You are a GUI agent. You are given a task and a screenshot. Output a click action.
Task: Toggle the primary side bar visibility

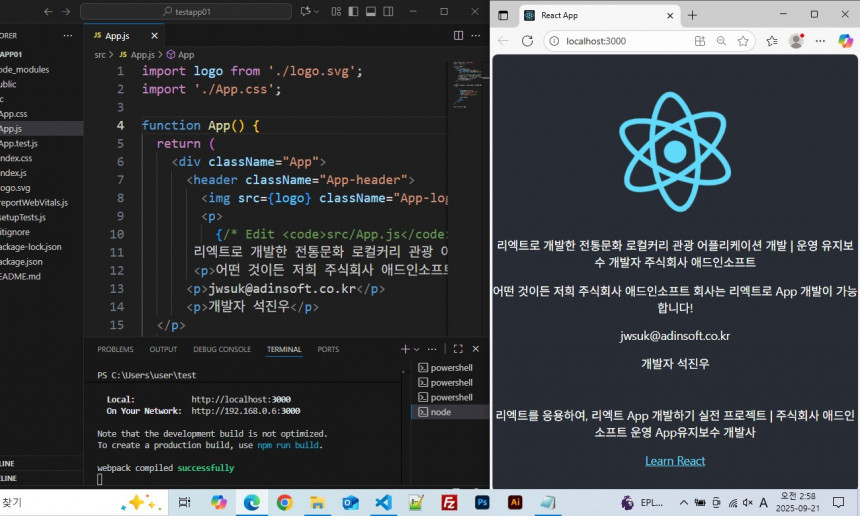tap(353, 12)
